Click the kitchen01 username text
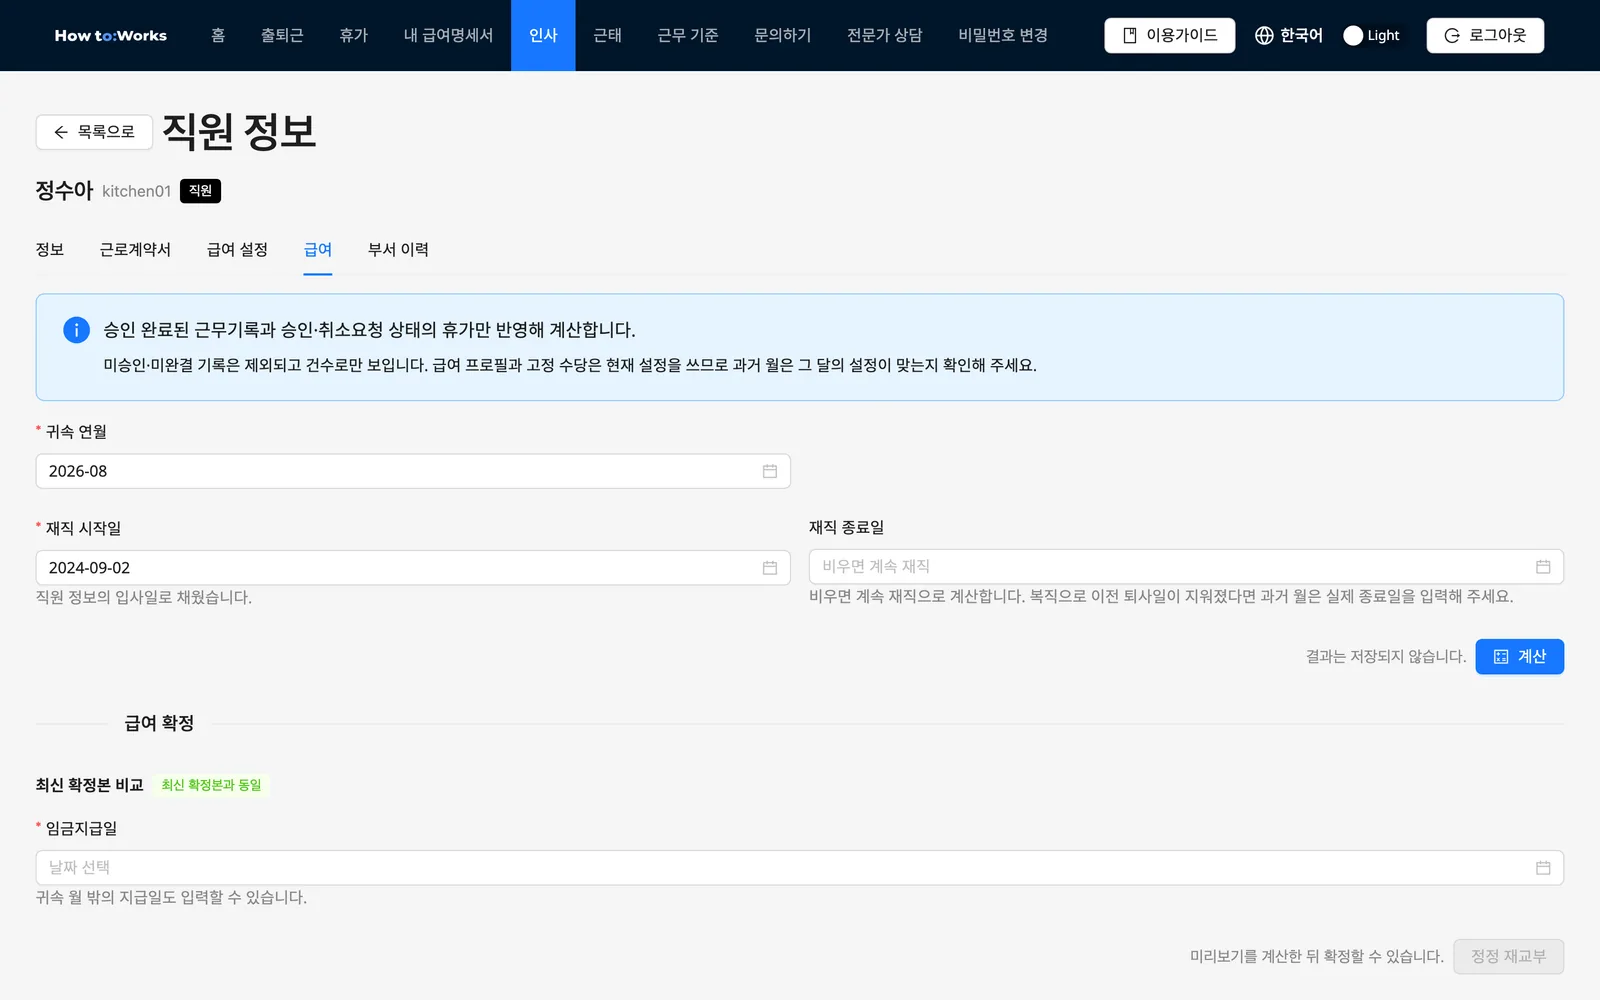Image resolution: width=1600 pixels, height=1000 pixels. point(137,191)
